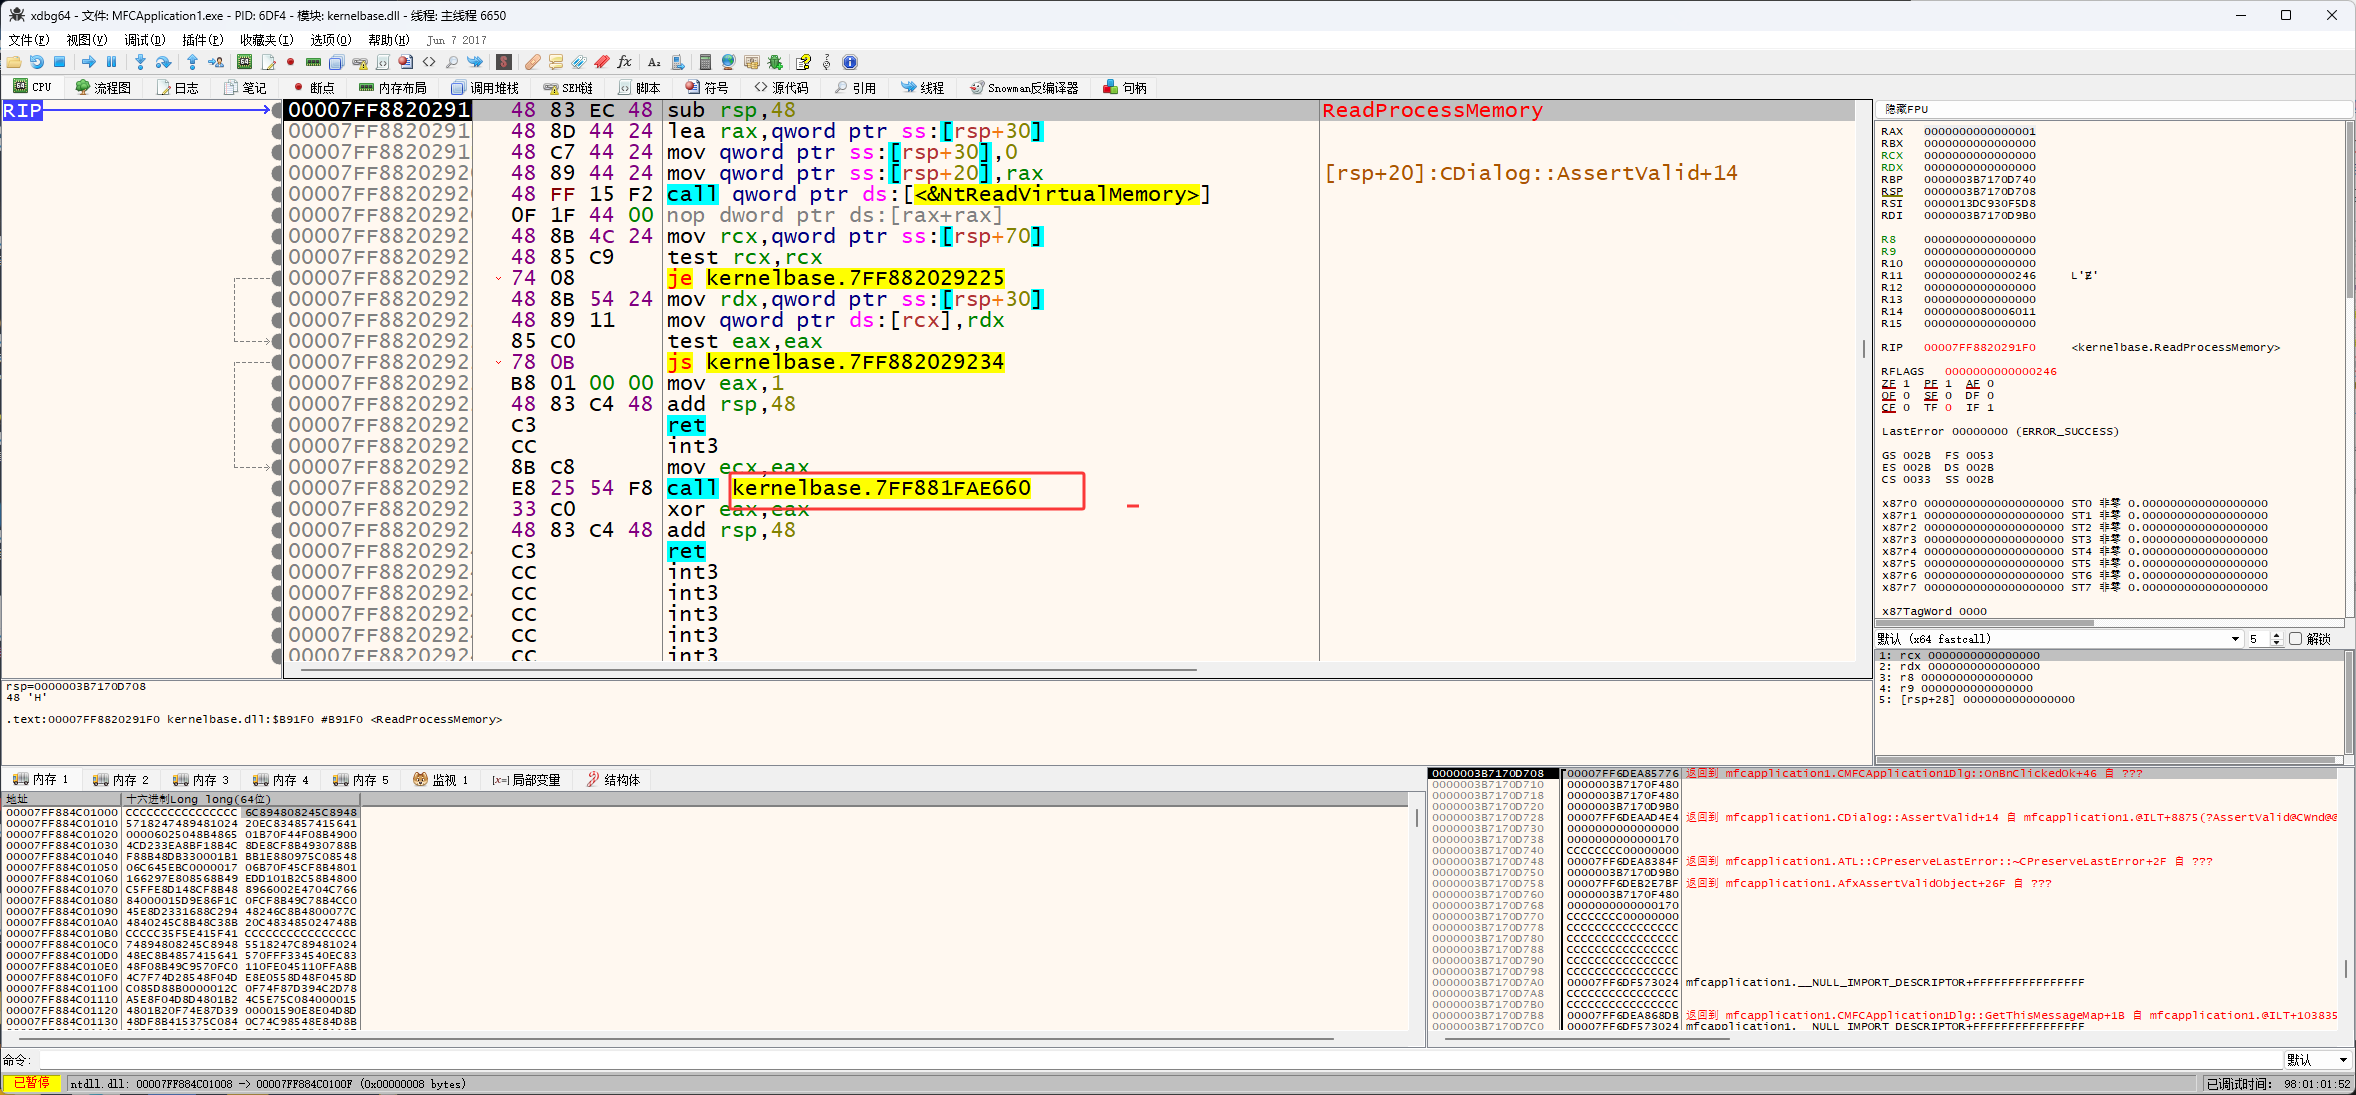
Task: Open the 调试(D) menu
Action: (144, 40)
